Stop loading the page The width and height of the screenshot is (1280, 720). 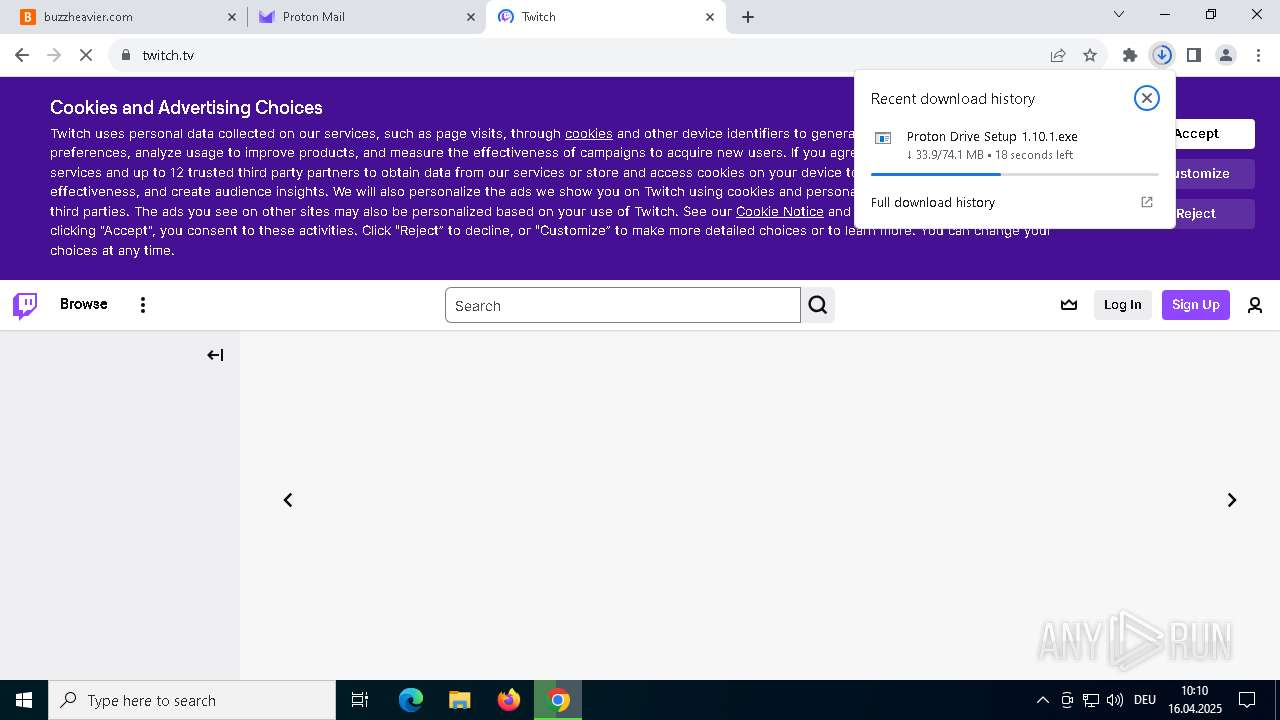point(86,55)
